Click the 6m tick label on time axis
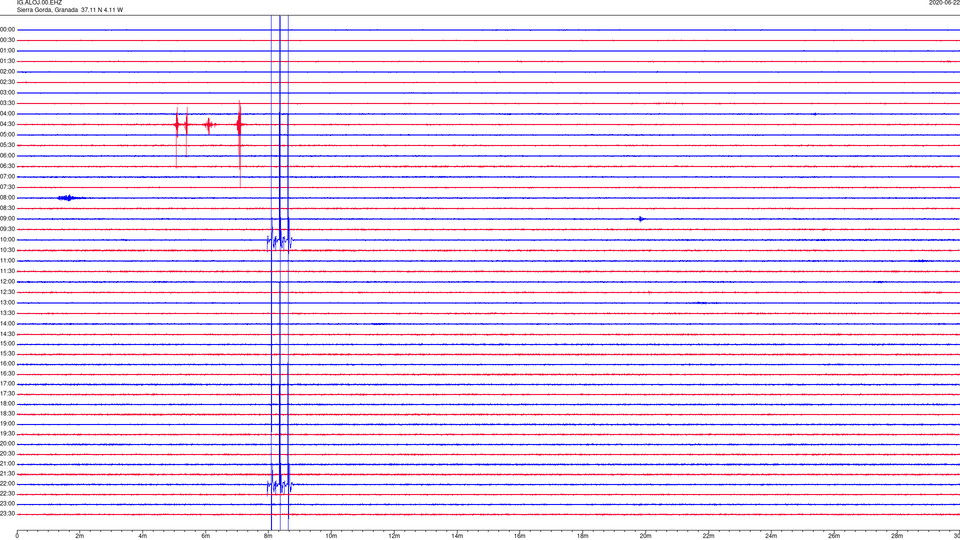Image resolution: width=960 pixels, height=540 pixels. (x=205, y=536)
